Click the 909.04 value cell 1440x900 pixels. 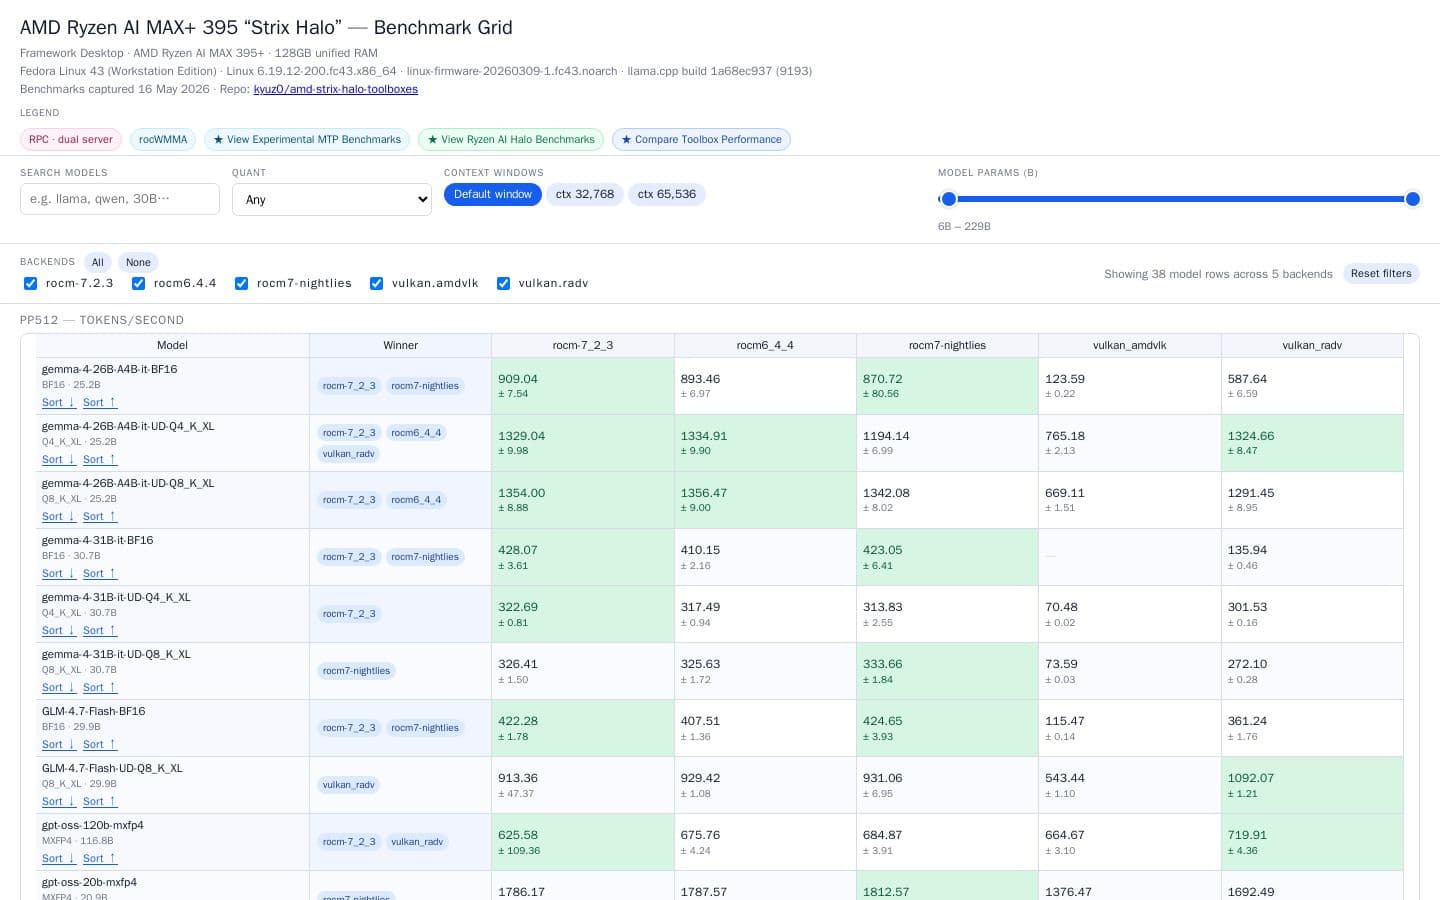click(x=583, y=386)
